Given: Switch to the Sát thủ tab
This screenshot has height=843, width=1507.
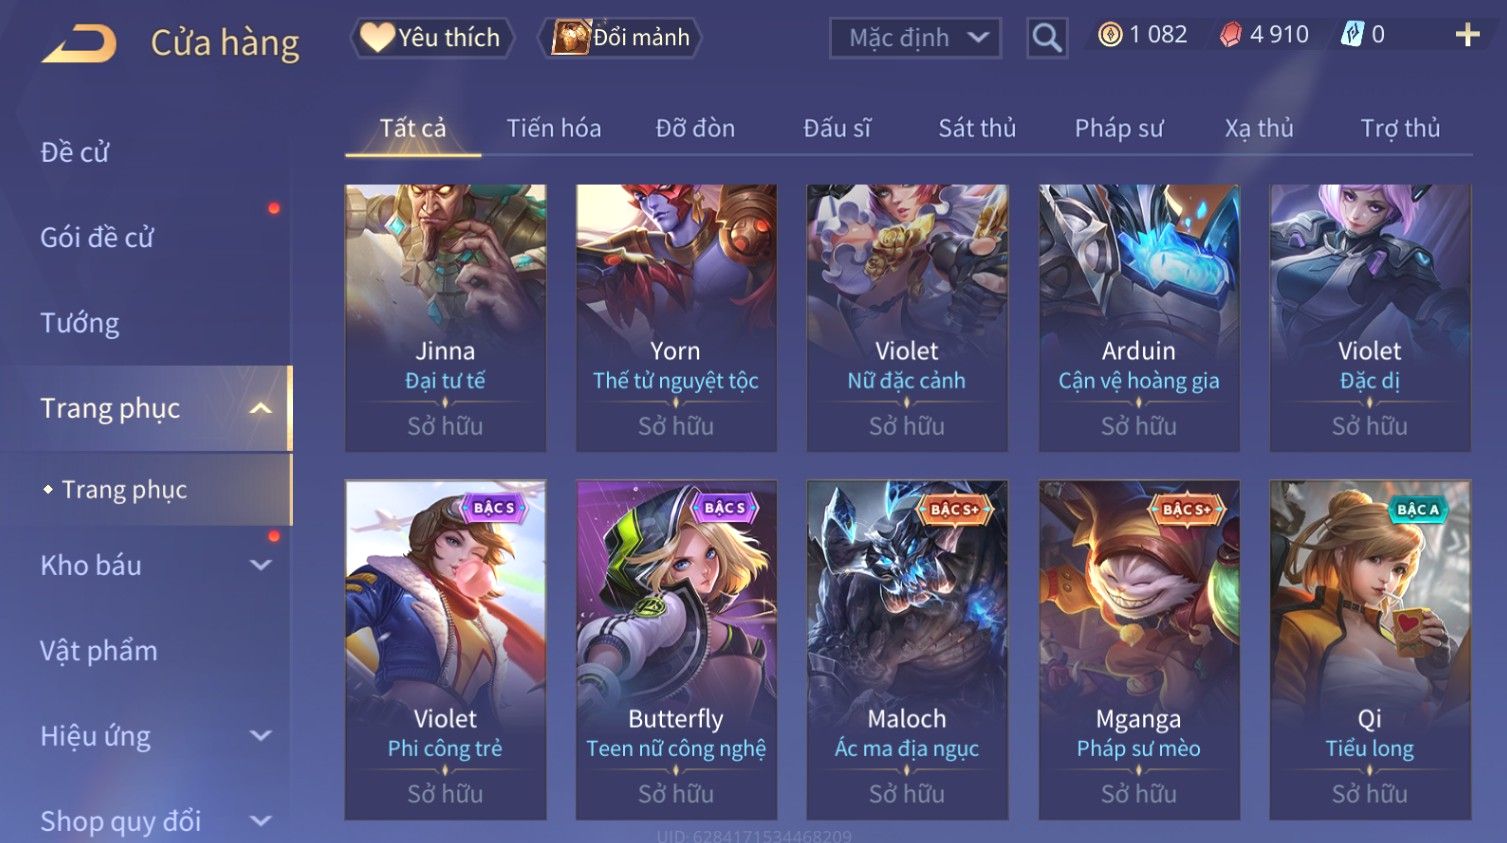Looking at the screenshot, I should (x=977, y=128).
